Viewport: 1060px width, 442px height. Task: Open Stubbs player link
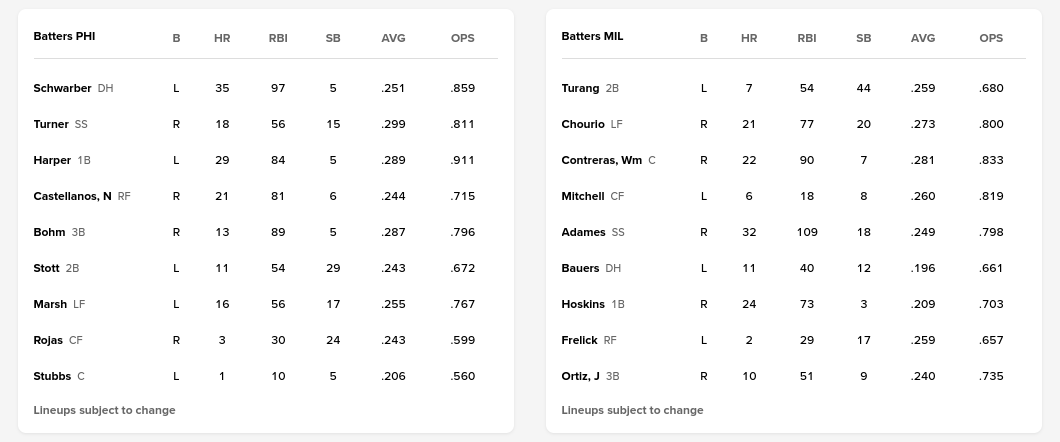point(52,376)
